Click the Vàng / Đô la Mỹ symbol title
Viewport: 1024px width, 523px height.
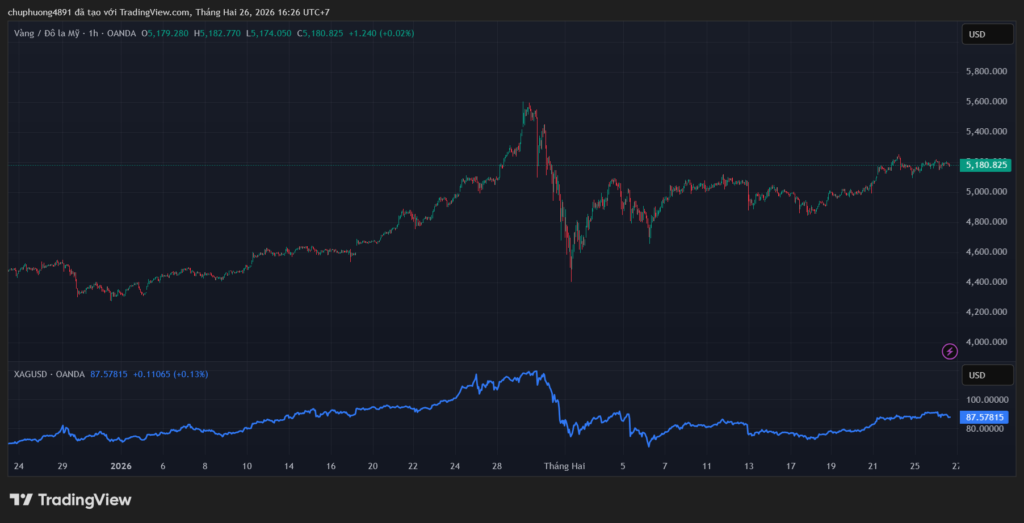point(47,33)
